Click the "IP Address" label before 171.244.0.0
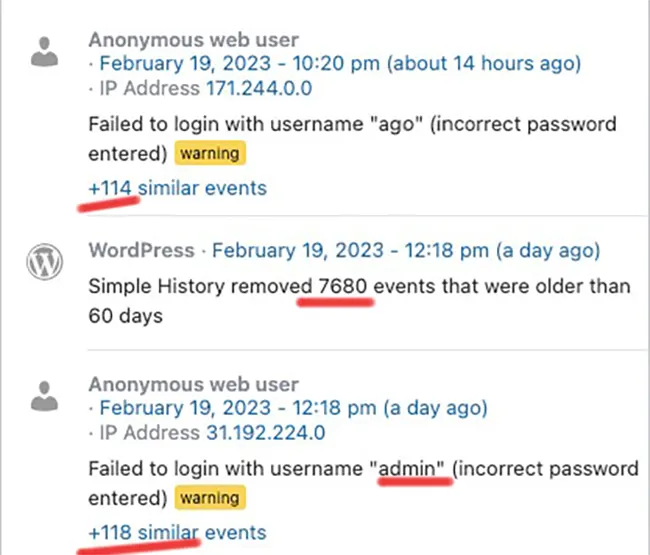This screenshot has width=650, height=555. point(150,88)
